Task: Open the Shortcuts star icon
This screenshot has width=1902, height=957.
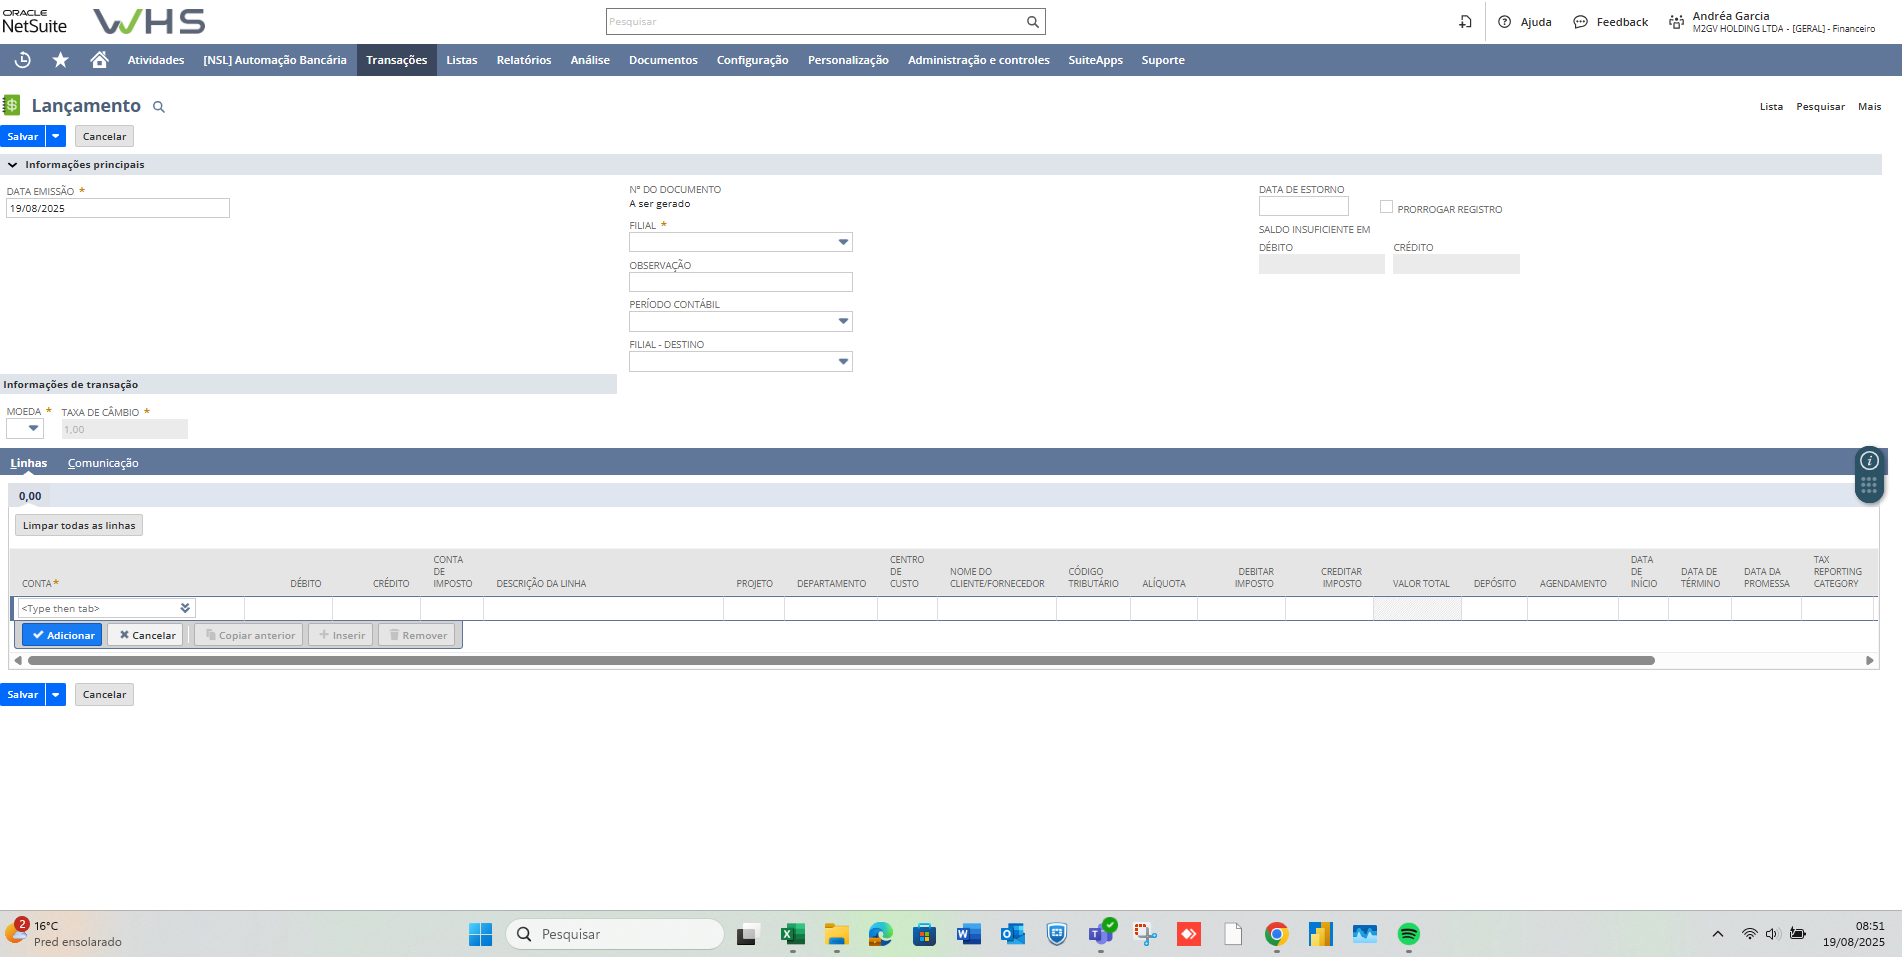Action: tap(60, 60)
